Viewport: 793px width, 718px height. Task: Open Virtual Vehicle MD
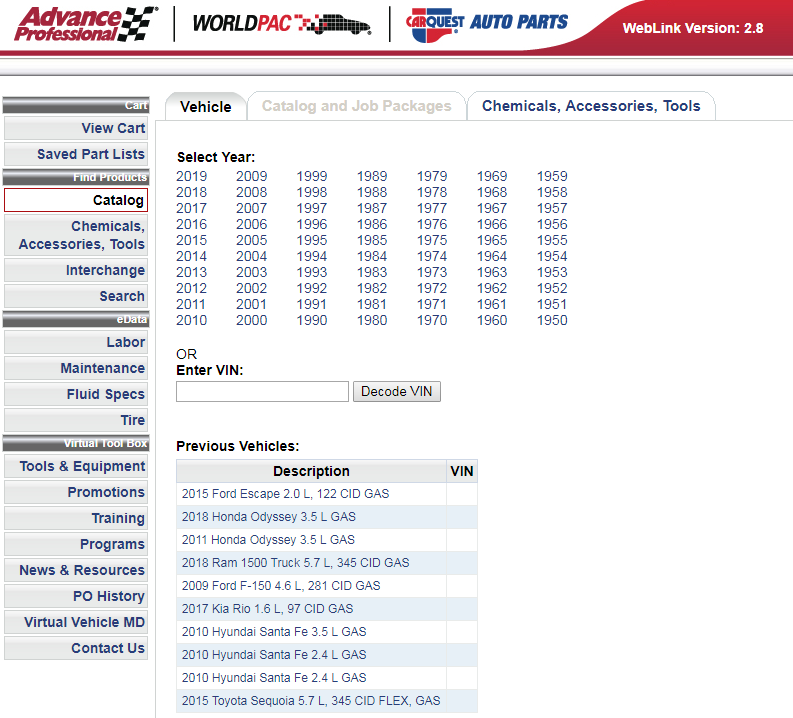(76, 622)
